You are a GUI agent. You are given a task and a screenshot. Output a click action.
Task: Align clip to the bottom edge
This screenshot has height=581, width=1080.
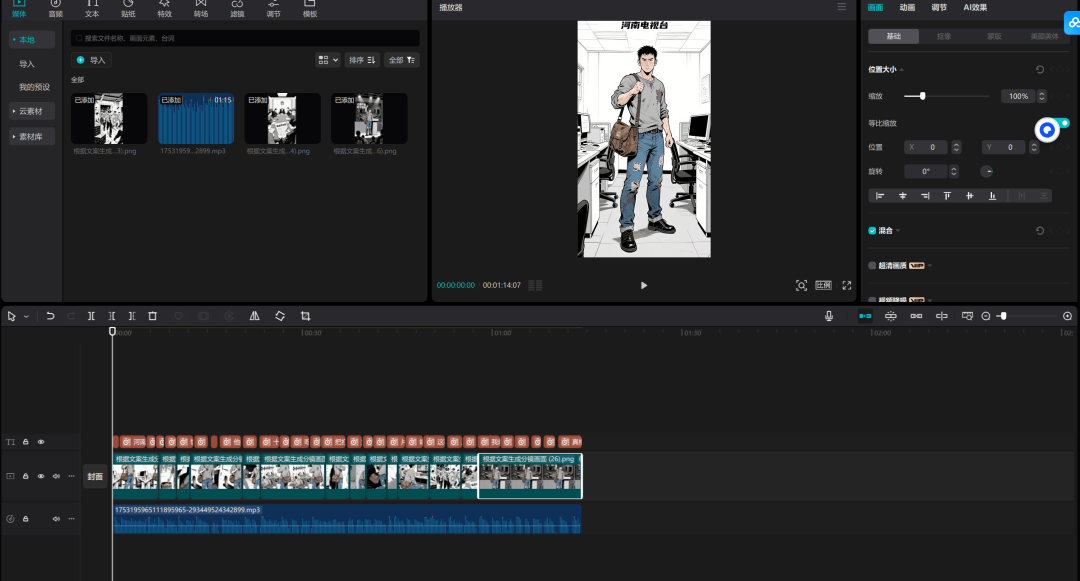tap(992, 196)
